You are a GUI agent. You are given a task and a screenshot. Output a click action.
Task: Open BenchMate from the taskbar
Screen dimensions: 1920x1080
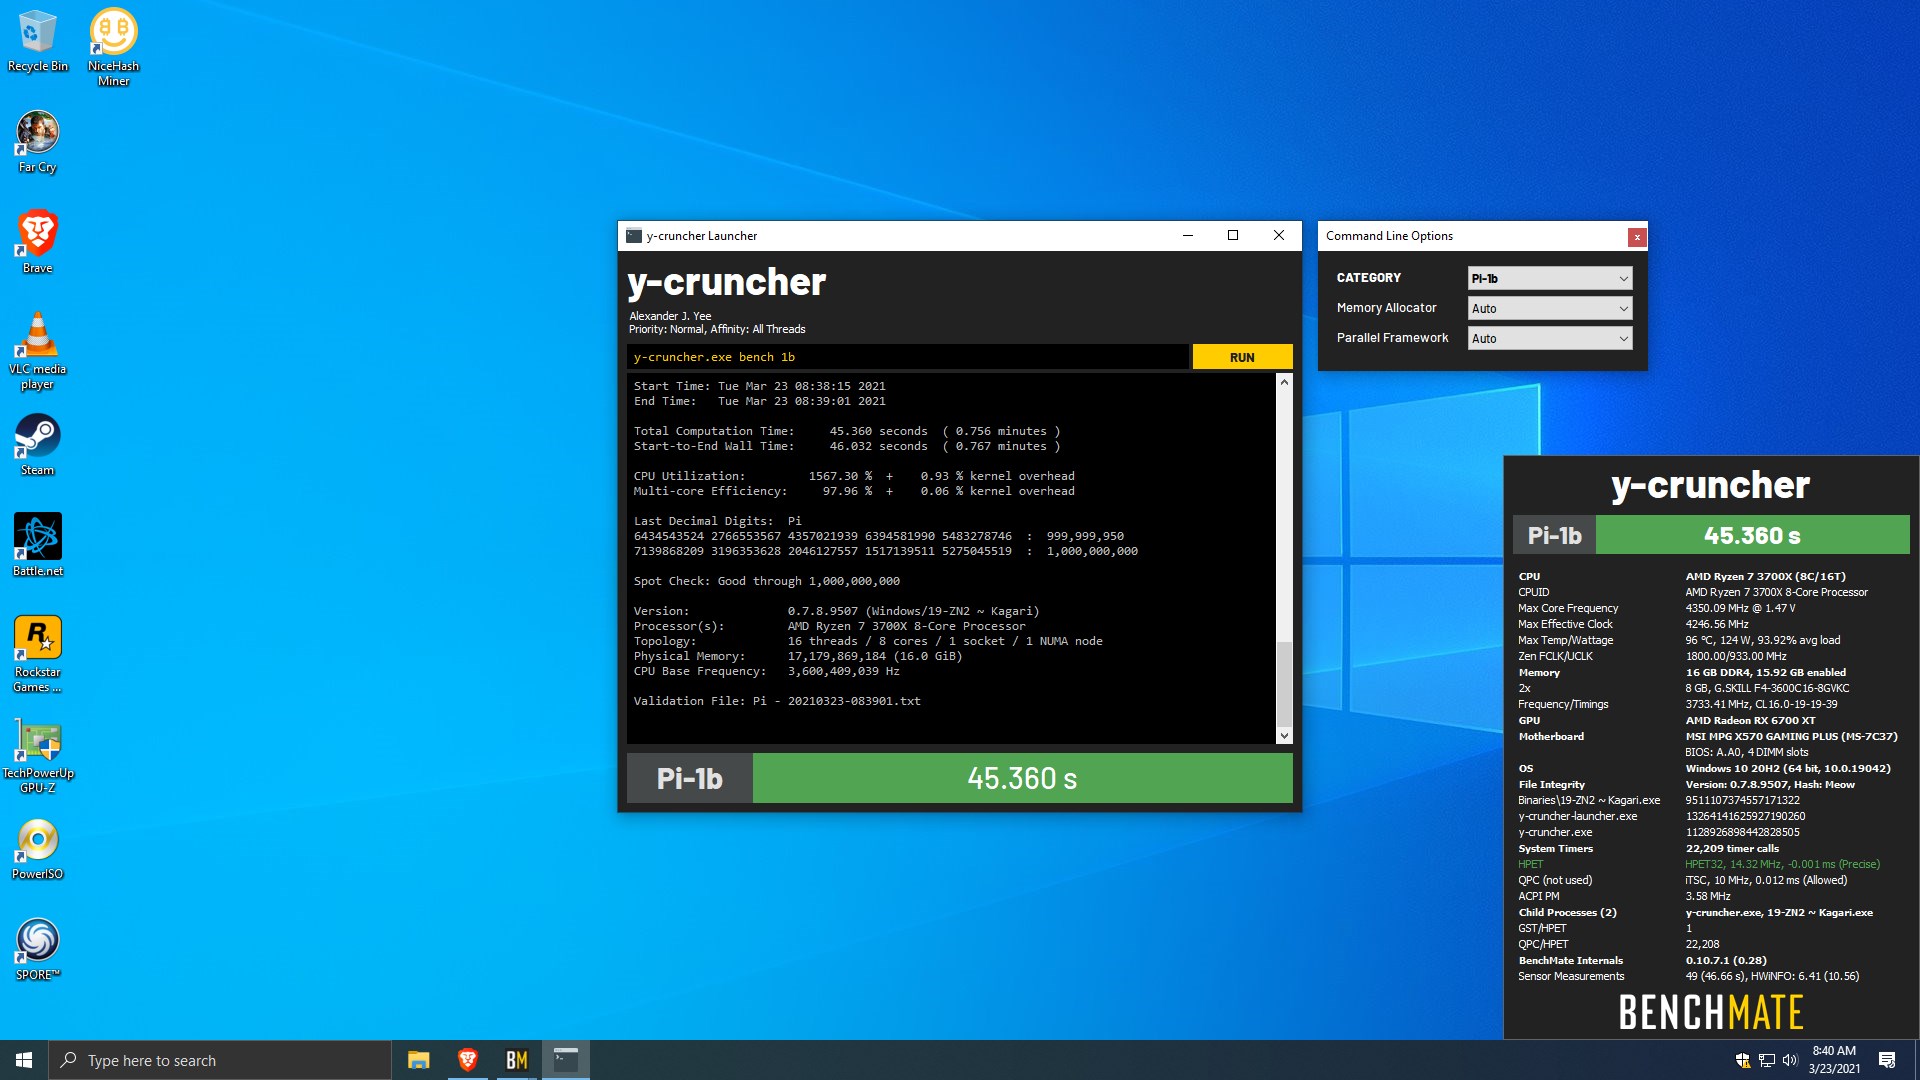516,1060
